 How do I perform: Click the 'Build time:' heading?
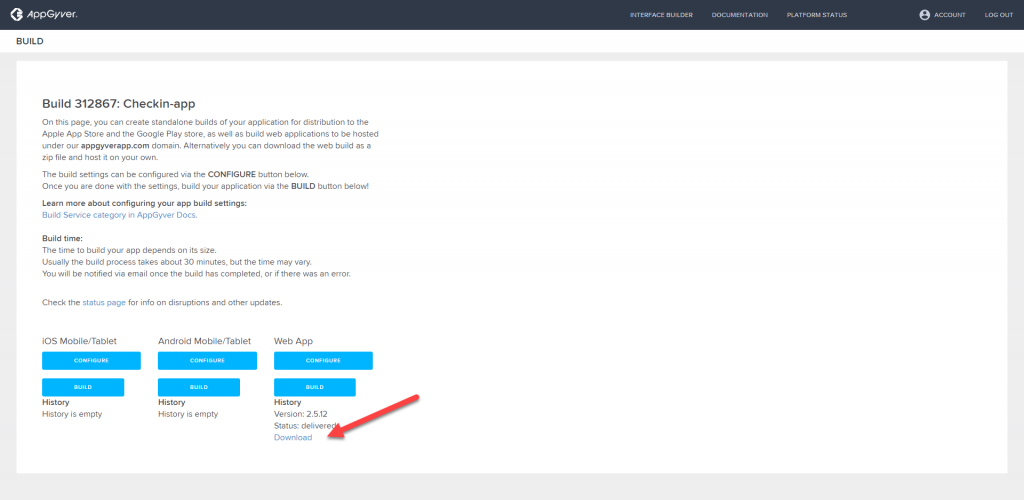pyautogui.click(x=62, y=239)
